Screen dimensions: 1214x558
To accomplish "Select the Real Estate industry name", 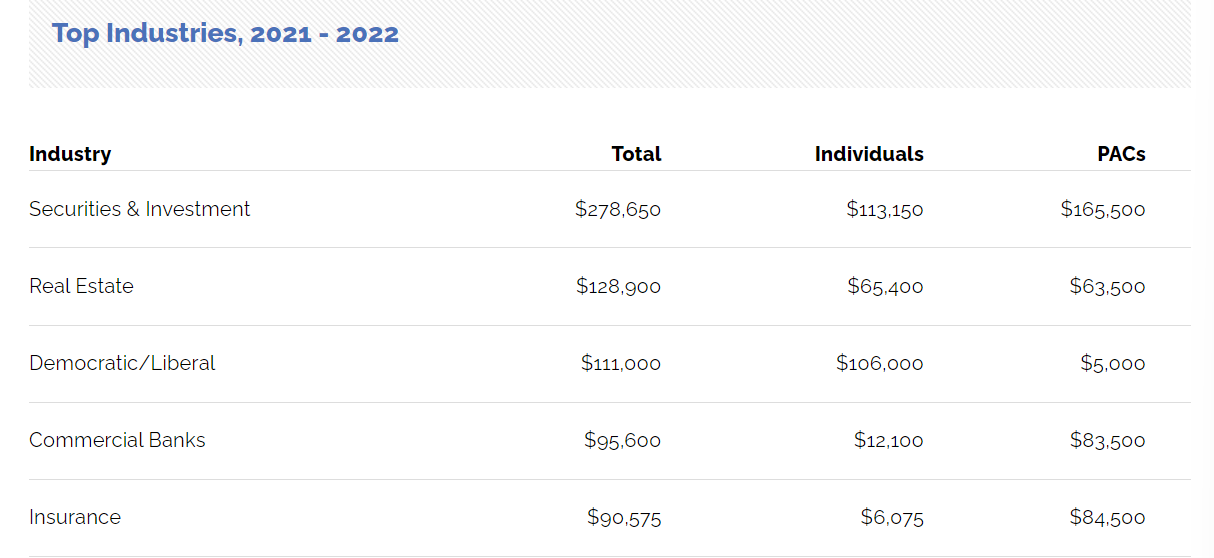I will 81,286.
